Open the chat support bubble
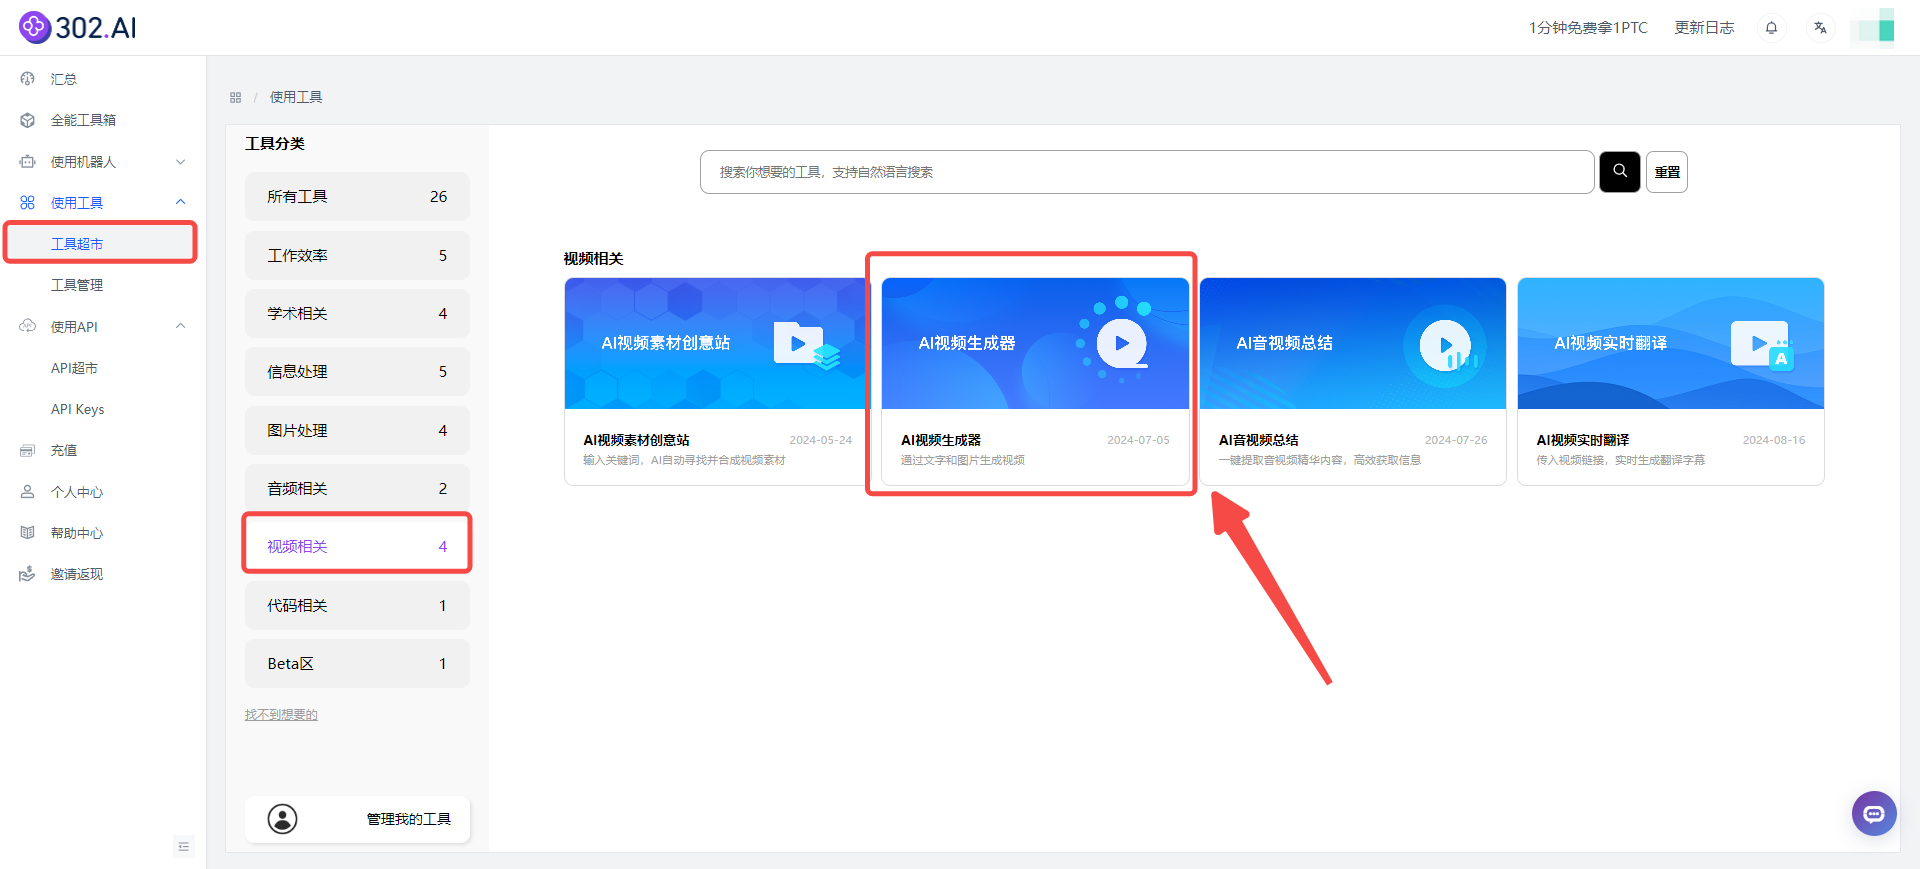 1874,813
